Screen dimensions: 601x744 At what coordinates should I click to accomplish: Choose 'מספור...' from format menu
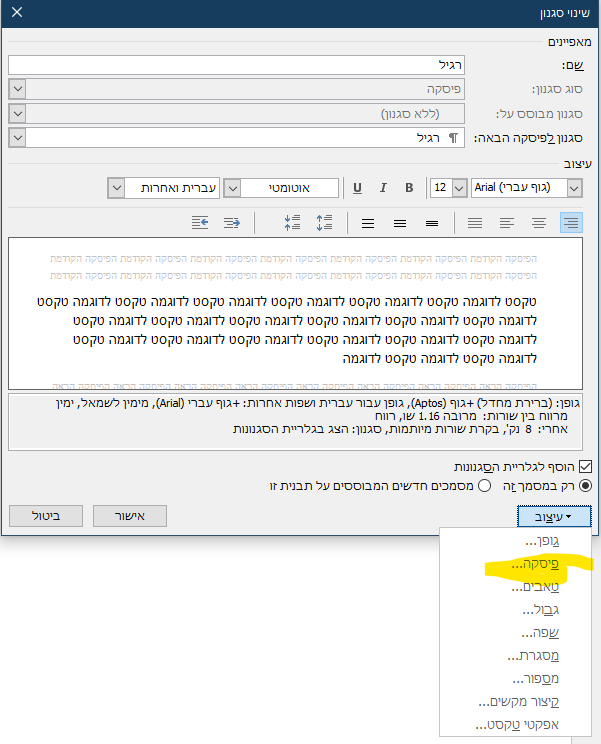[x=516, y=679]
